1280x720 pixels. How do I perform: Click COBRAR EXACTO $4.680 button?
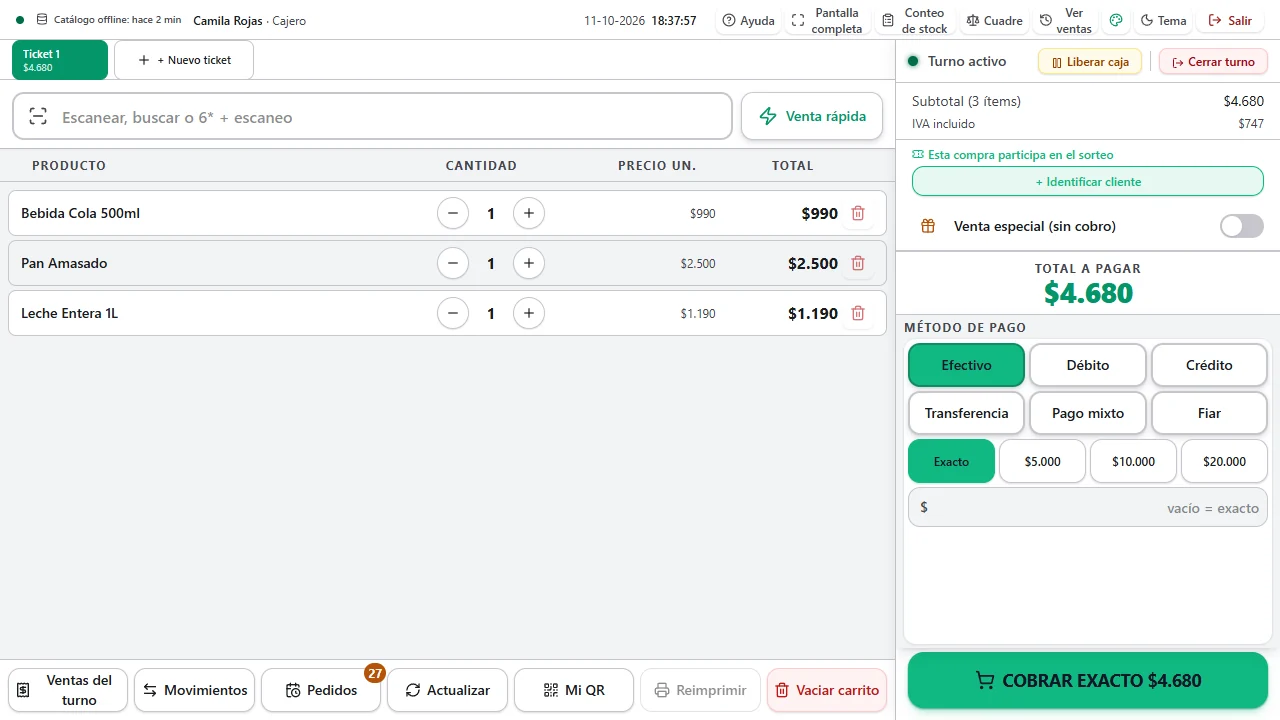click(x=1088, y=681)
